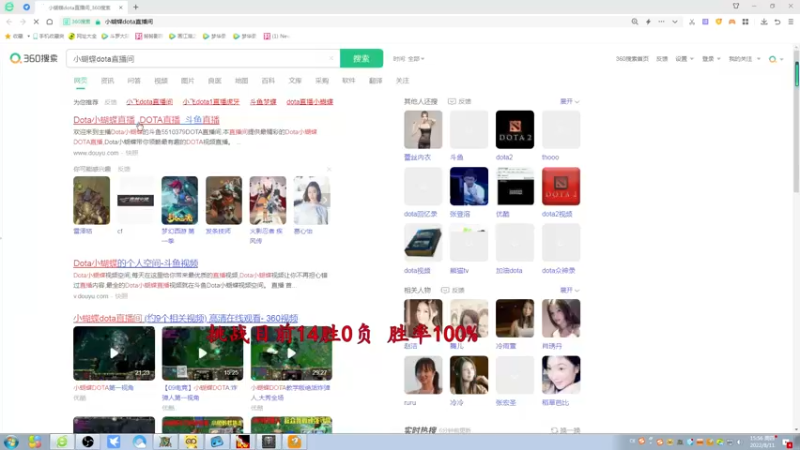Go back to the previous page

tap(9, 21)
